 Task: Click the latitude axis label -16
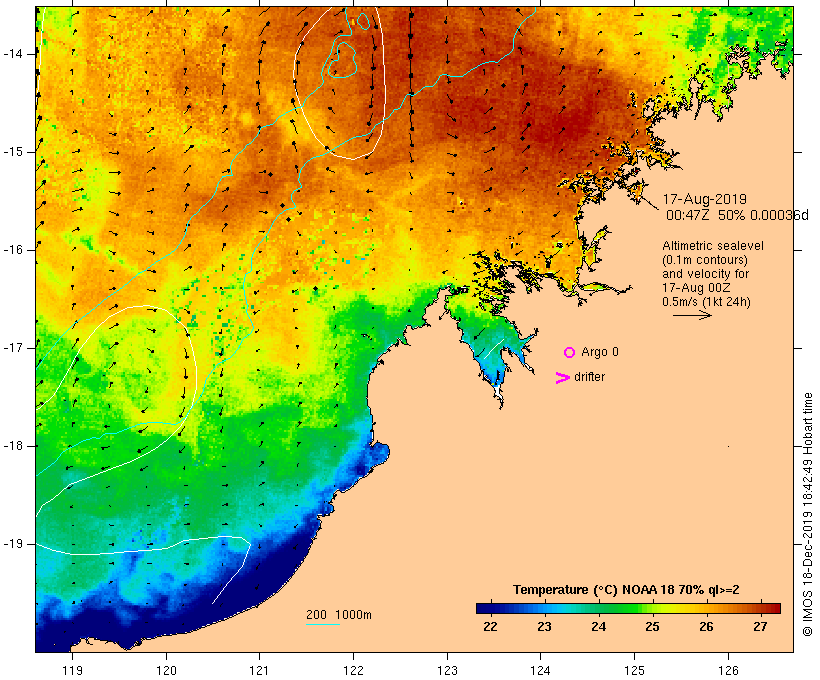coord(13,250)
